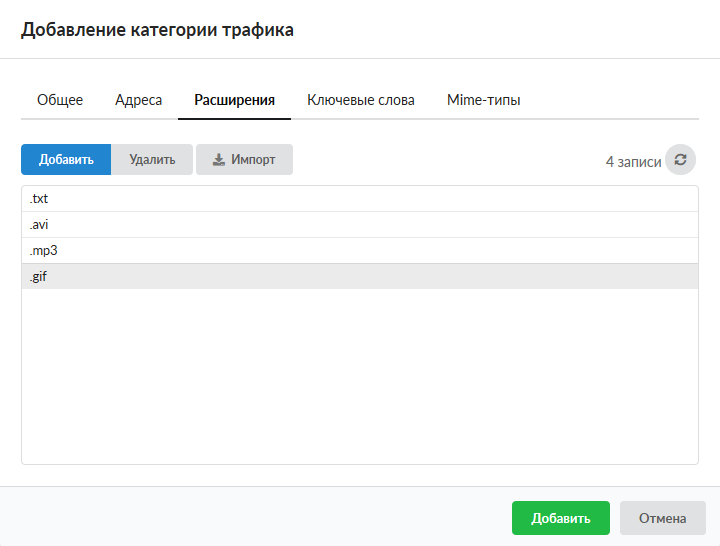The width and height of the screenshot is (720, 546).
Task: Click the blank footer area left of the green Добавить
Action: coord(250,518)
